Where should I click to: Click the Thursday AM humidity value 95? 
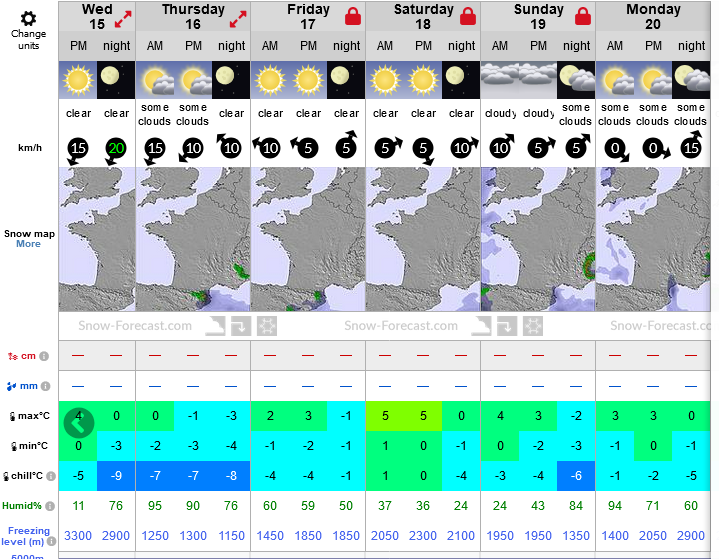(155, 506)
